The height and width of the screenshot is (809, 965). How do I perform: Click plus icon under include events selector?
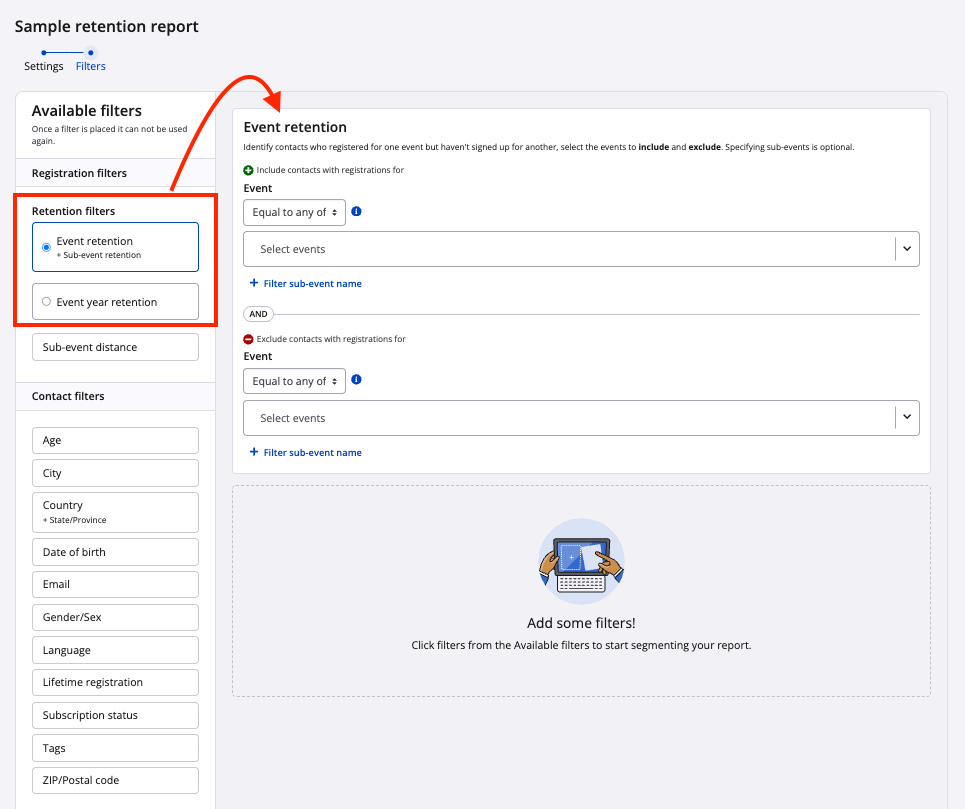click(x=254, y=283)
